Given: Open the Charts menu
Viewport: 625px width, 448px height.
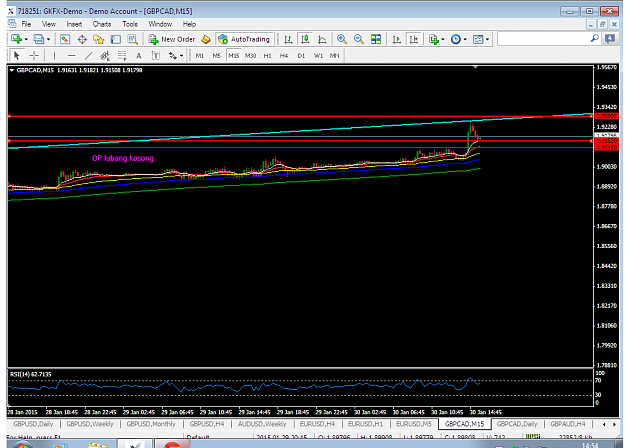Looking at the screenshot, I should pos(102,24).
